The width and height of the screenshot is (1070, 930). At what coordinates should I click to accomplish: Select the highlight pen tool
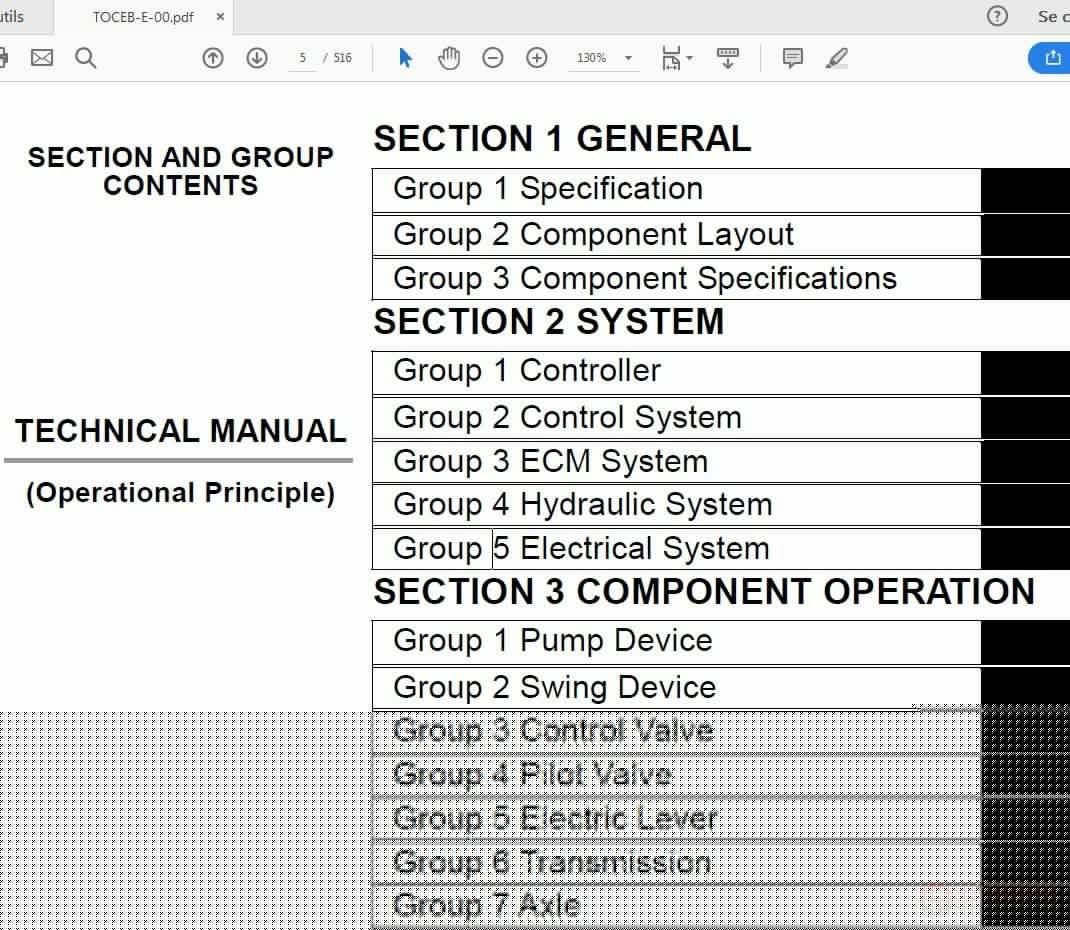coord(837,58)
